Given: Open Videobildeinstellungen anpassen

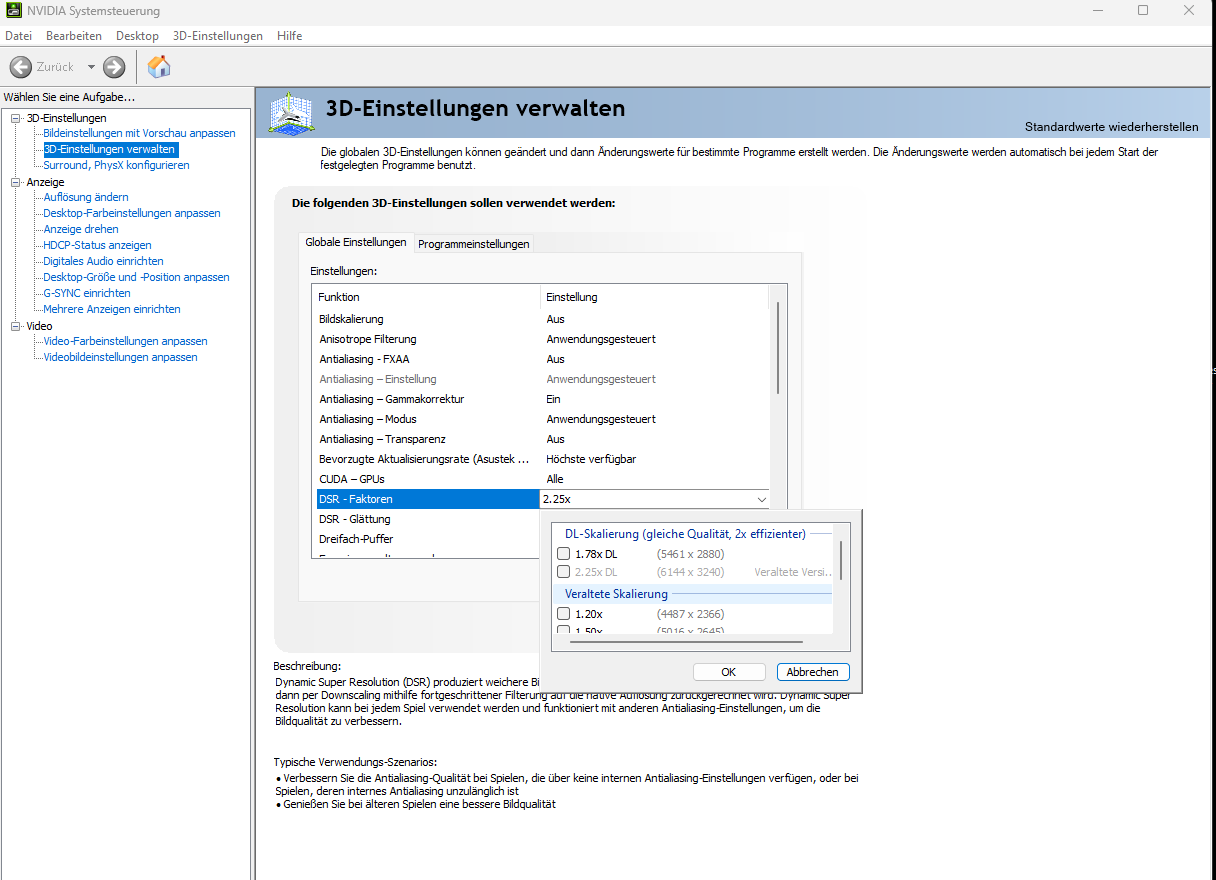Looking at the screenshot, I should pos(121,357).
